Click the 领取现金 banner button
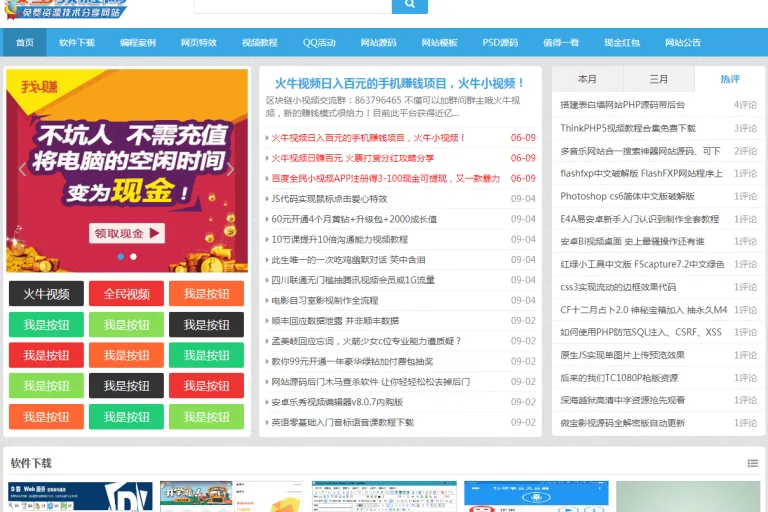768x512 pixels. coord(127,233)
